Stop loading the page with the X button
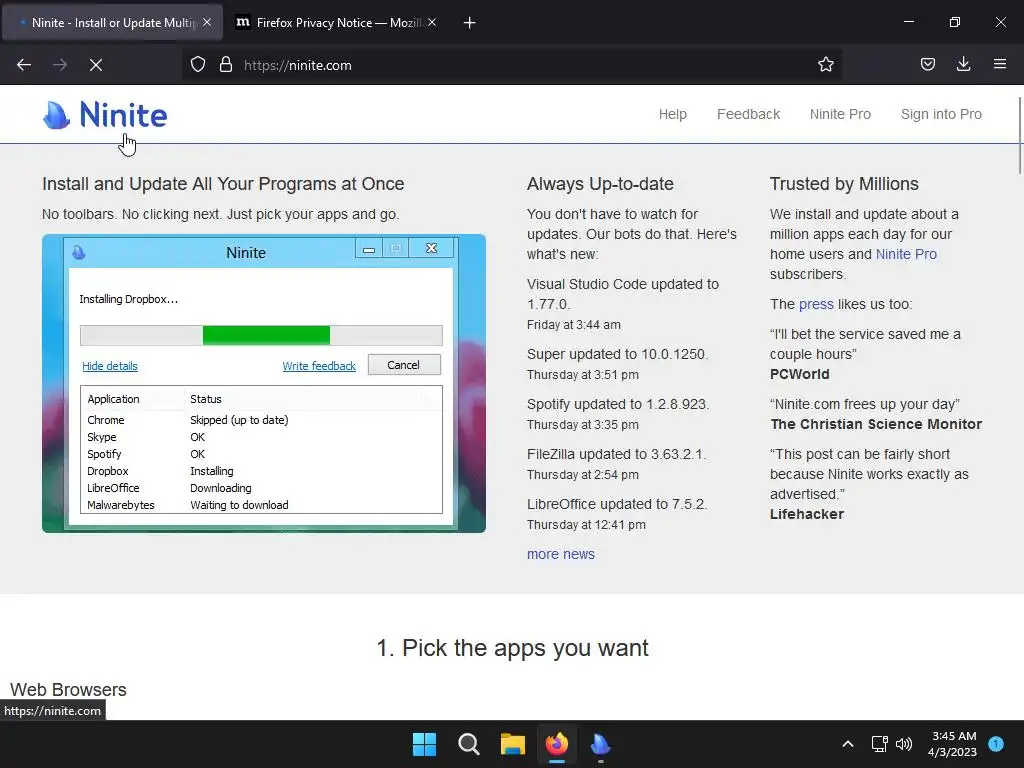 pos(95,65)
